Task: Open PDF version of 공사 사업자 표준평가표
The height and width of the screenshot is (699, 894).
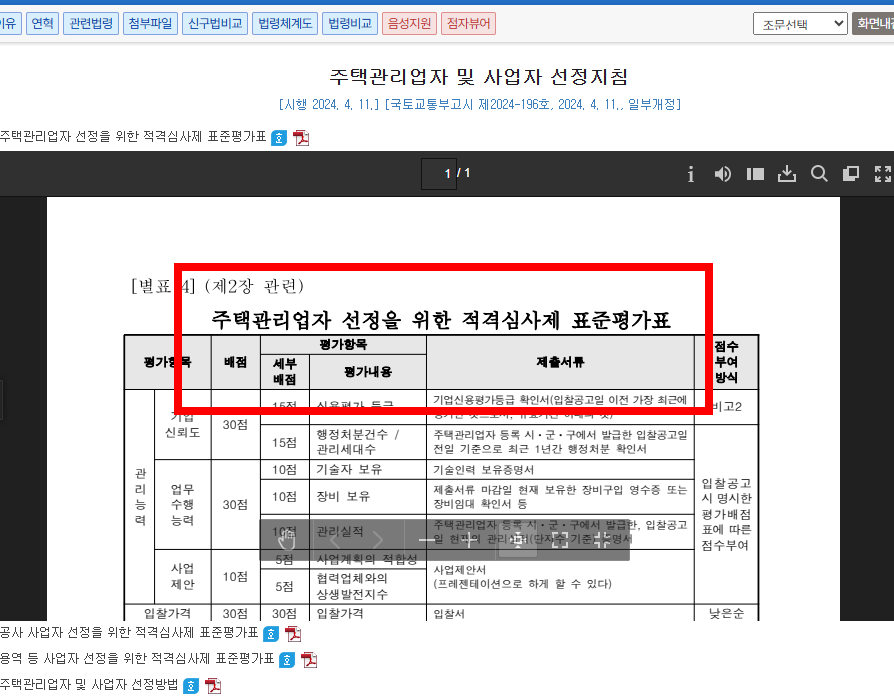Action: tap(293, 632)
